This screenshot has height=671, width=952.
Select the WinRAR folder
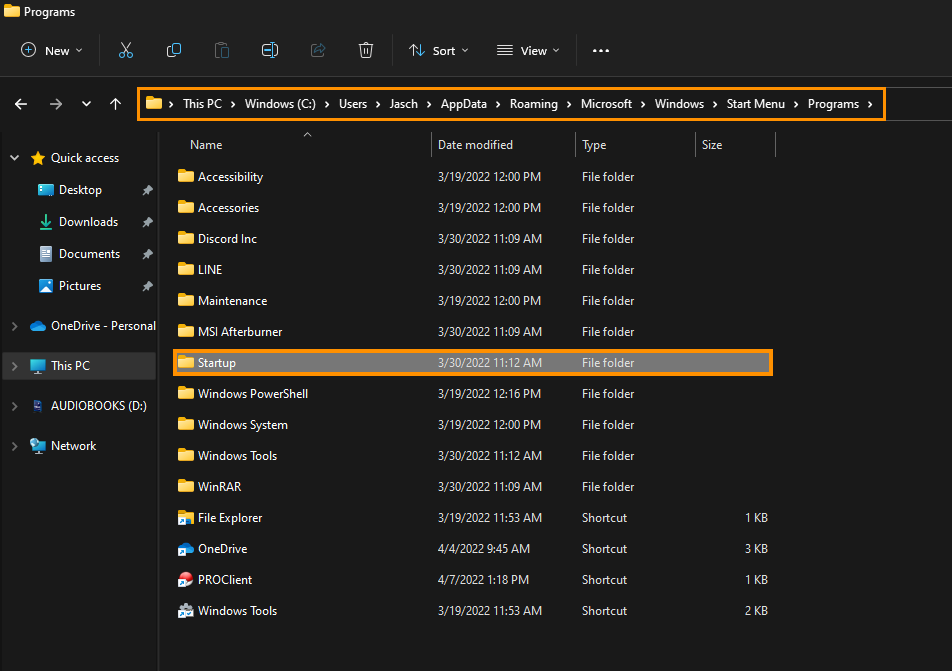[x=473, y=486]
